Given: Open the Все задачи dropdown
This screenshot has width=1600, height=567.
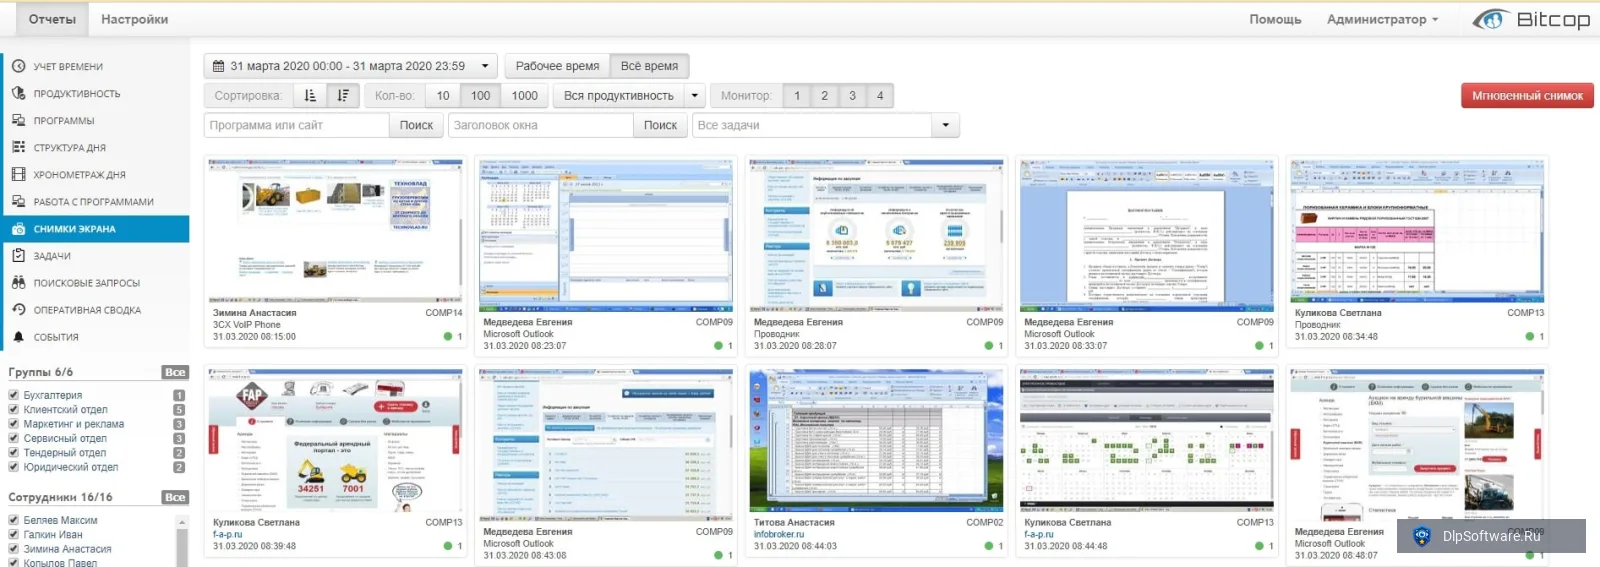Looking at the screenshot, I should pyautogui.click(x=945, y=125).
